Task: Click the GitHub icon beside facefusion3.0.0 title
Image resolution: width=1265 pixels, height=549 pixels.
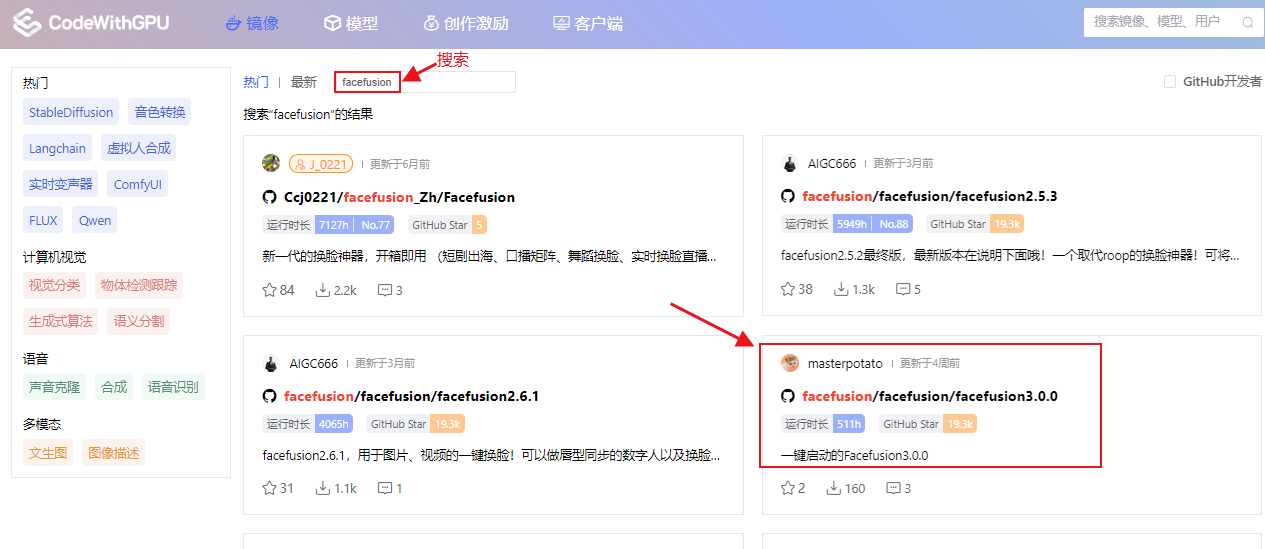Action: (788, 396)
